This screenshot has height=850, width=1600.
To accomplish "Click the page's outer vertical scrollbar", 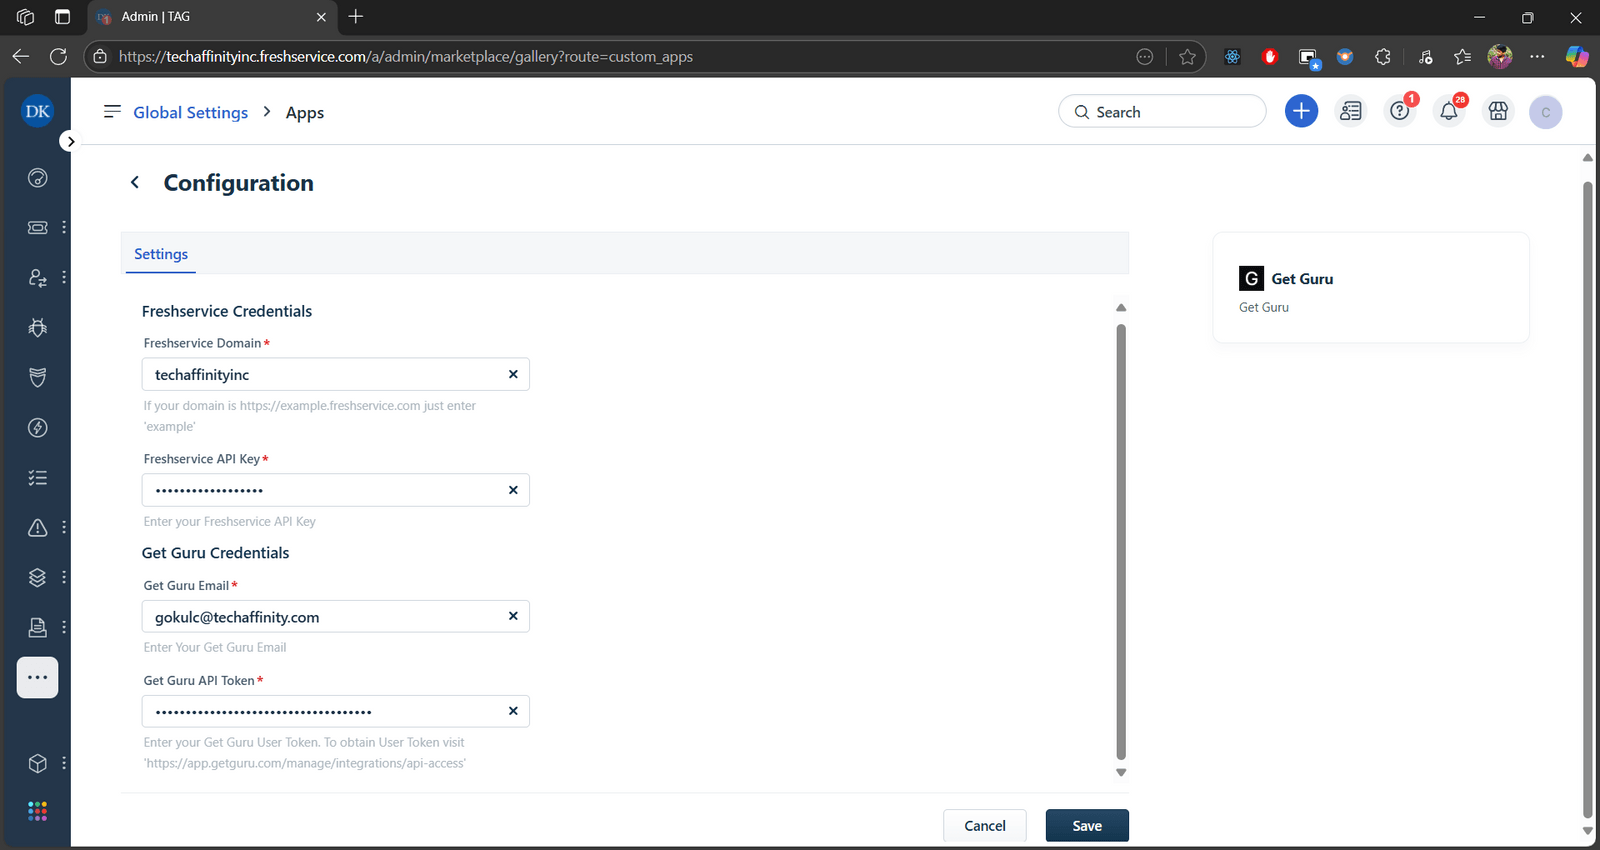I will (x=1587, y=500).
